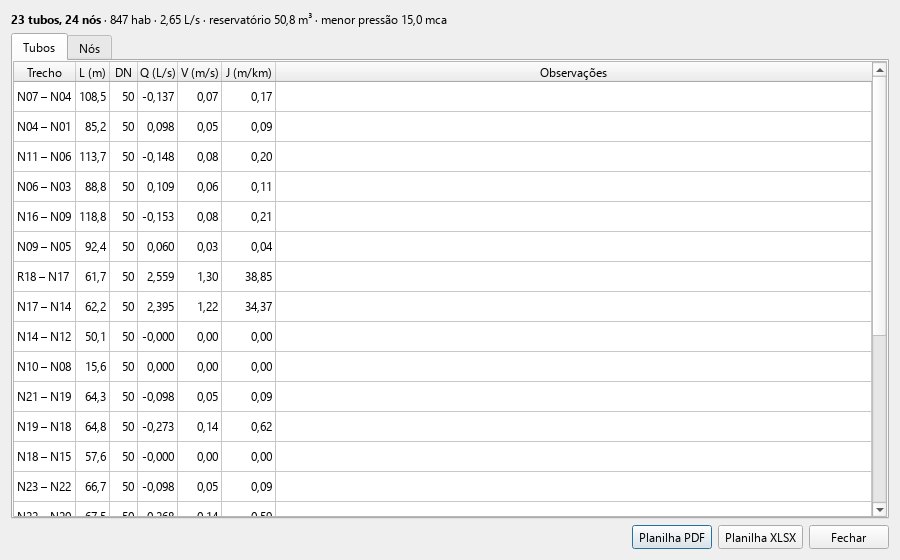Click the J (m/km) column header

(x=249, y=72)
